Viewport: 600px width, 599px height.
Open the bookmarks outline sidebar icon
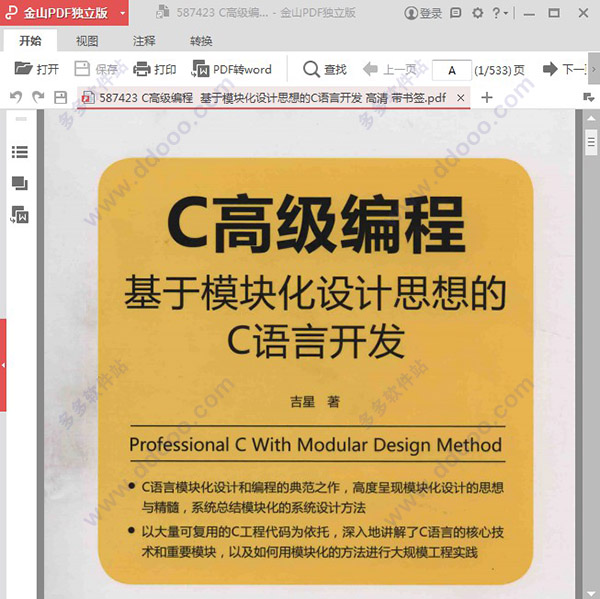(x=20, y=152)
